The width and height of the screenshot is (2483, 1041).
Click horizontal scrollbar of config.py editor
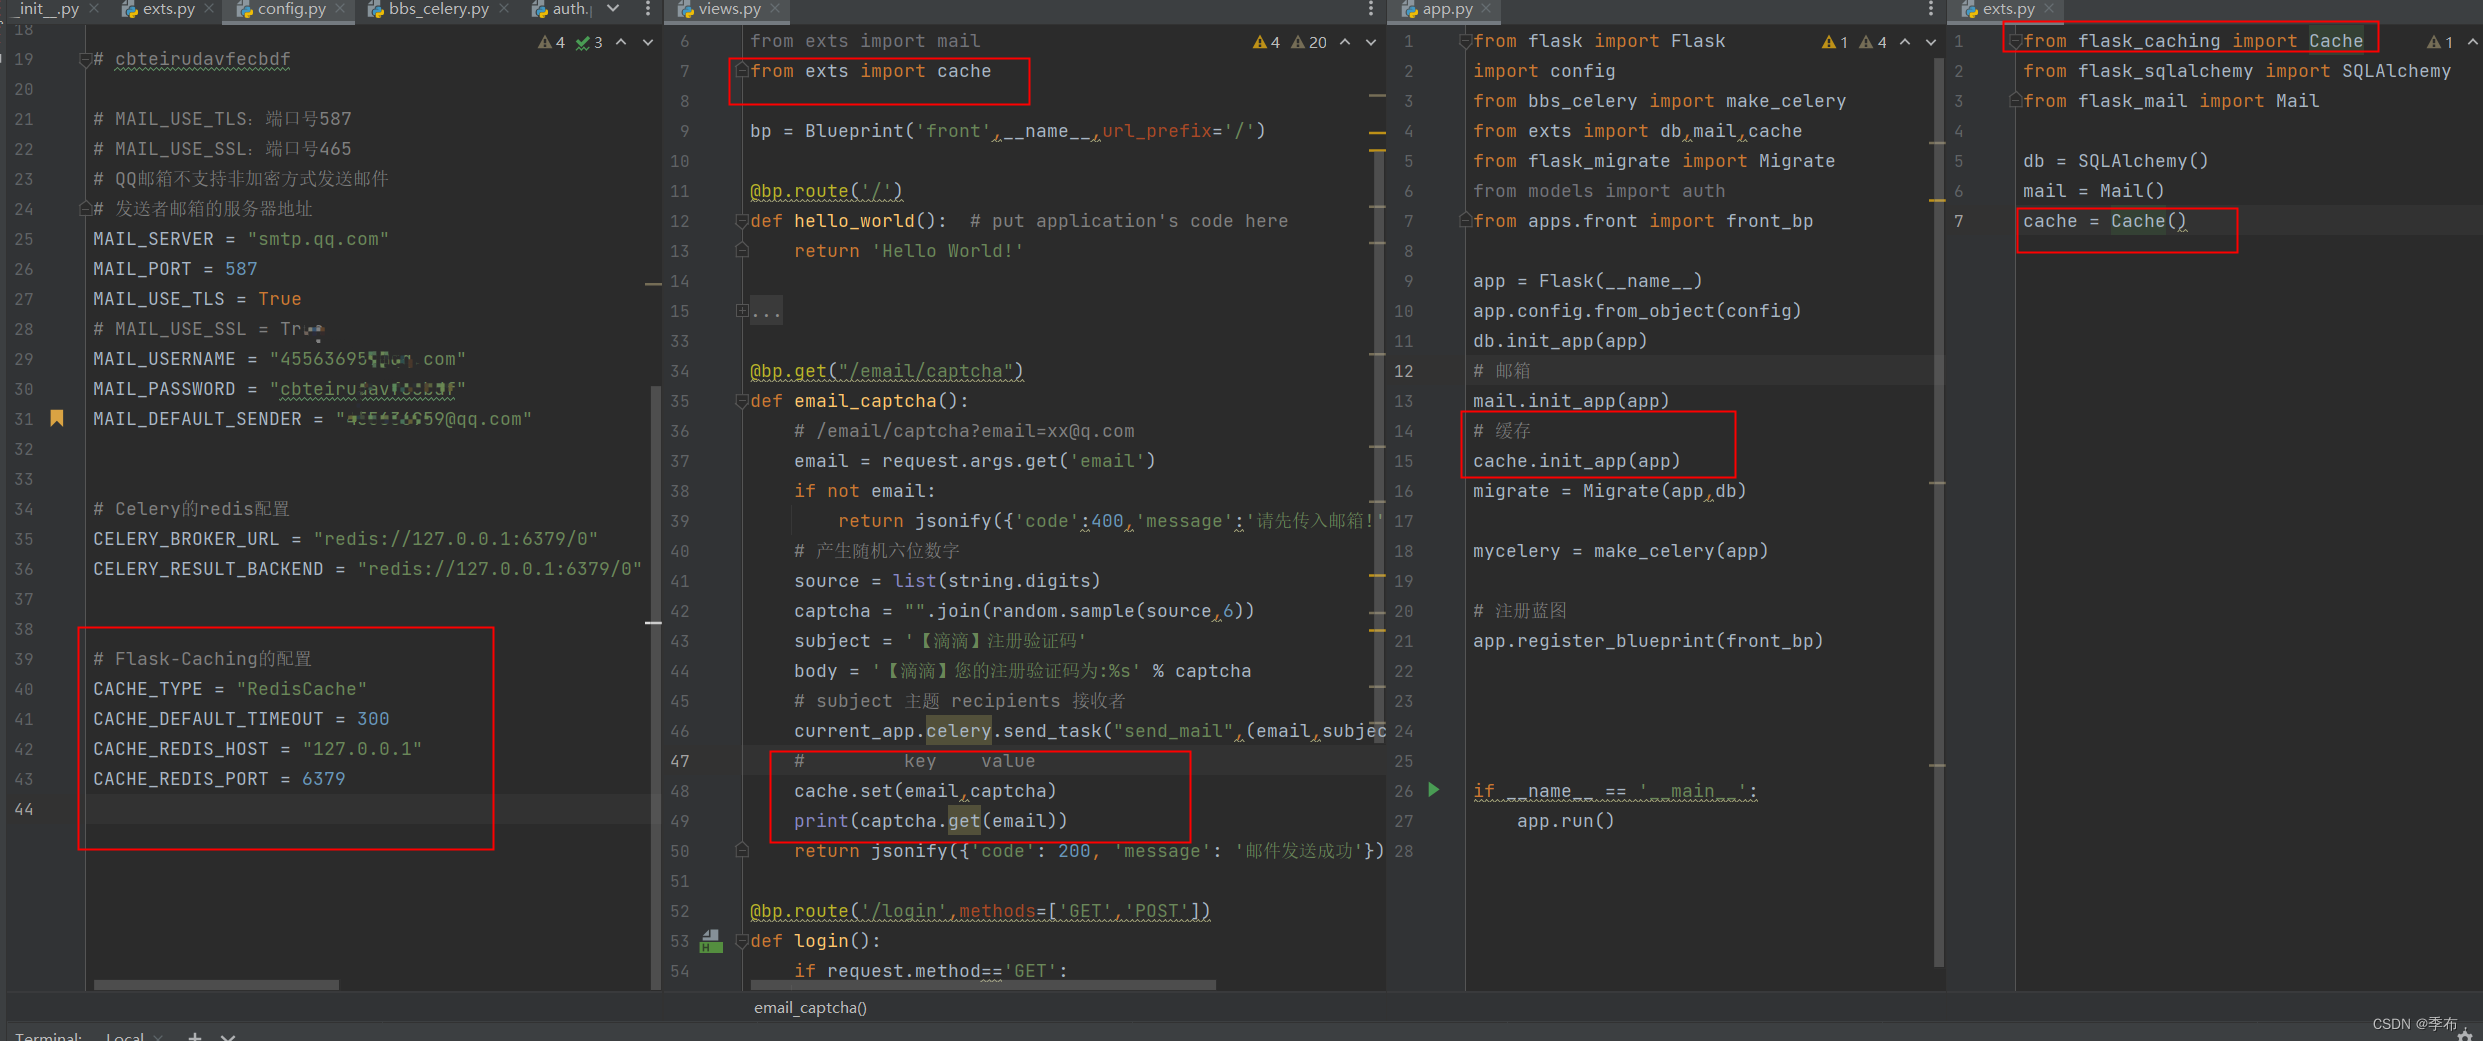[216, 985]
